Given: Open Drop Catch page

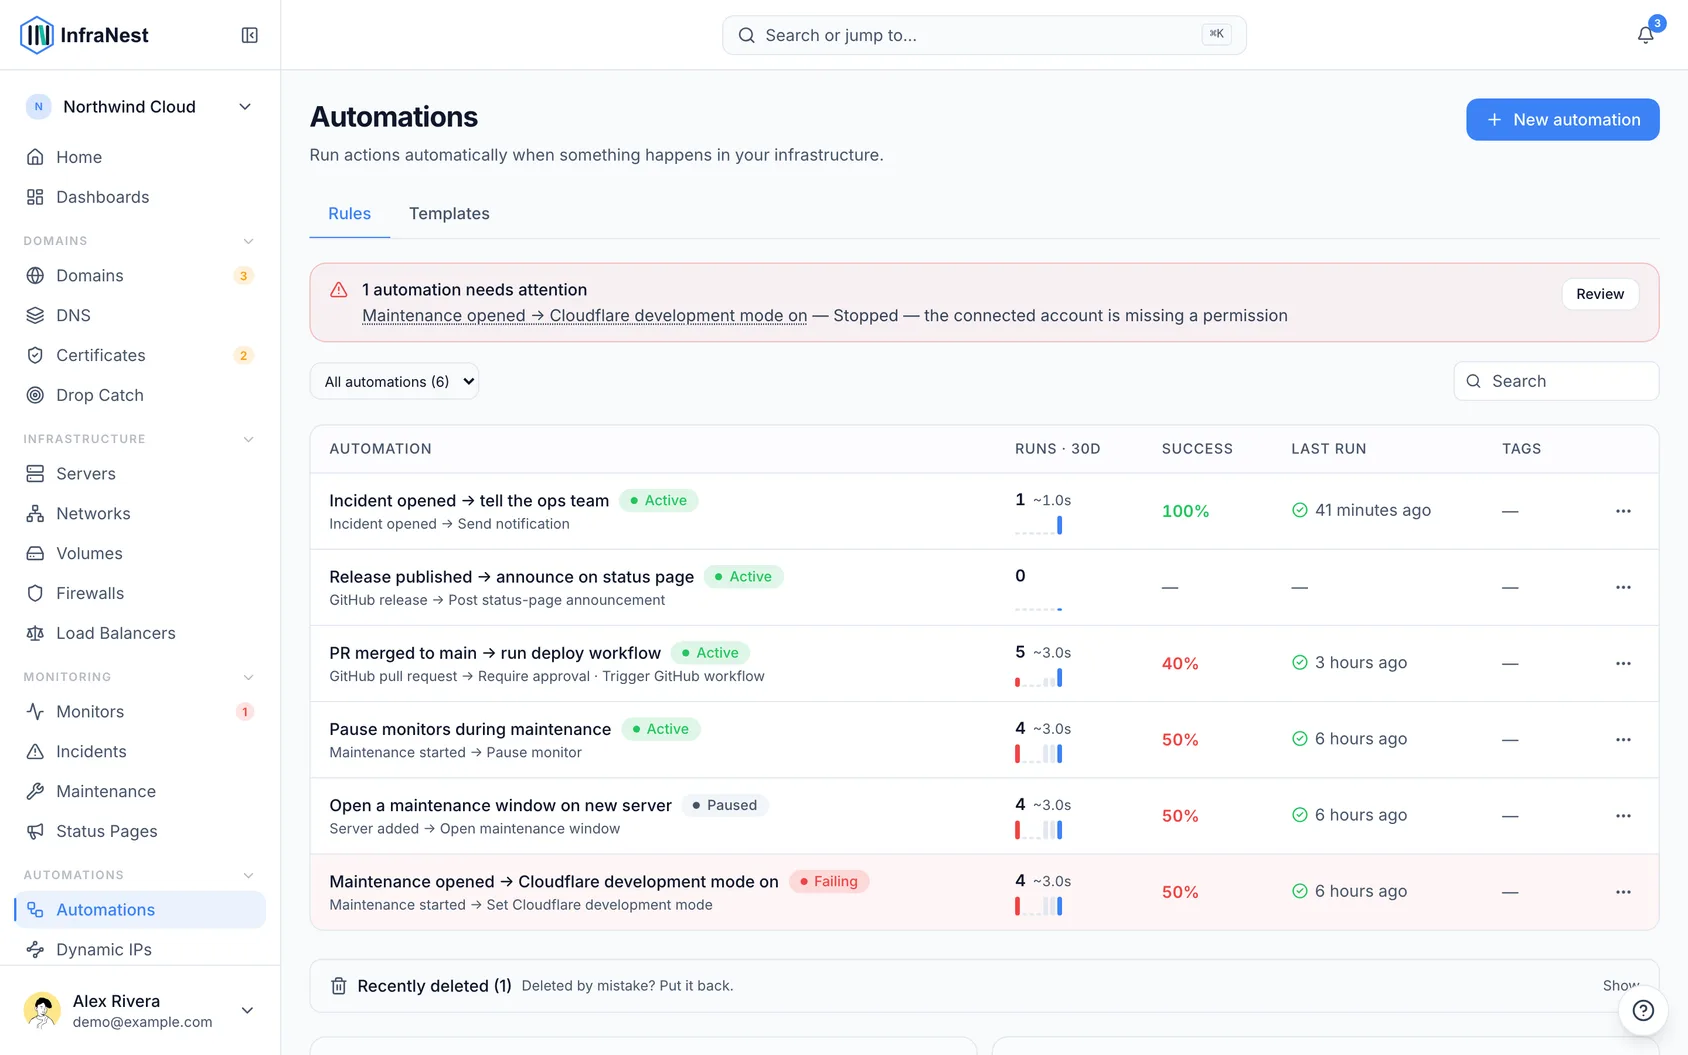Looking at the screenshot, I should [140, 395].
